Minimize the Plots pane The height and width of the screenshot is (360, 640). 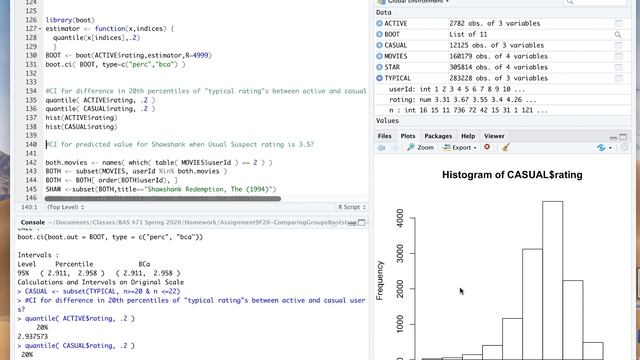(x=613, y=138)
